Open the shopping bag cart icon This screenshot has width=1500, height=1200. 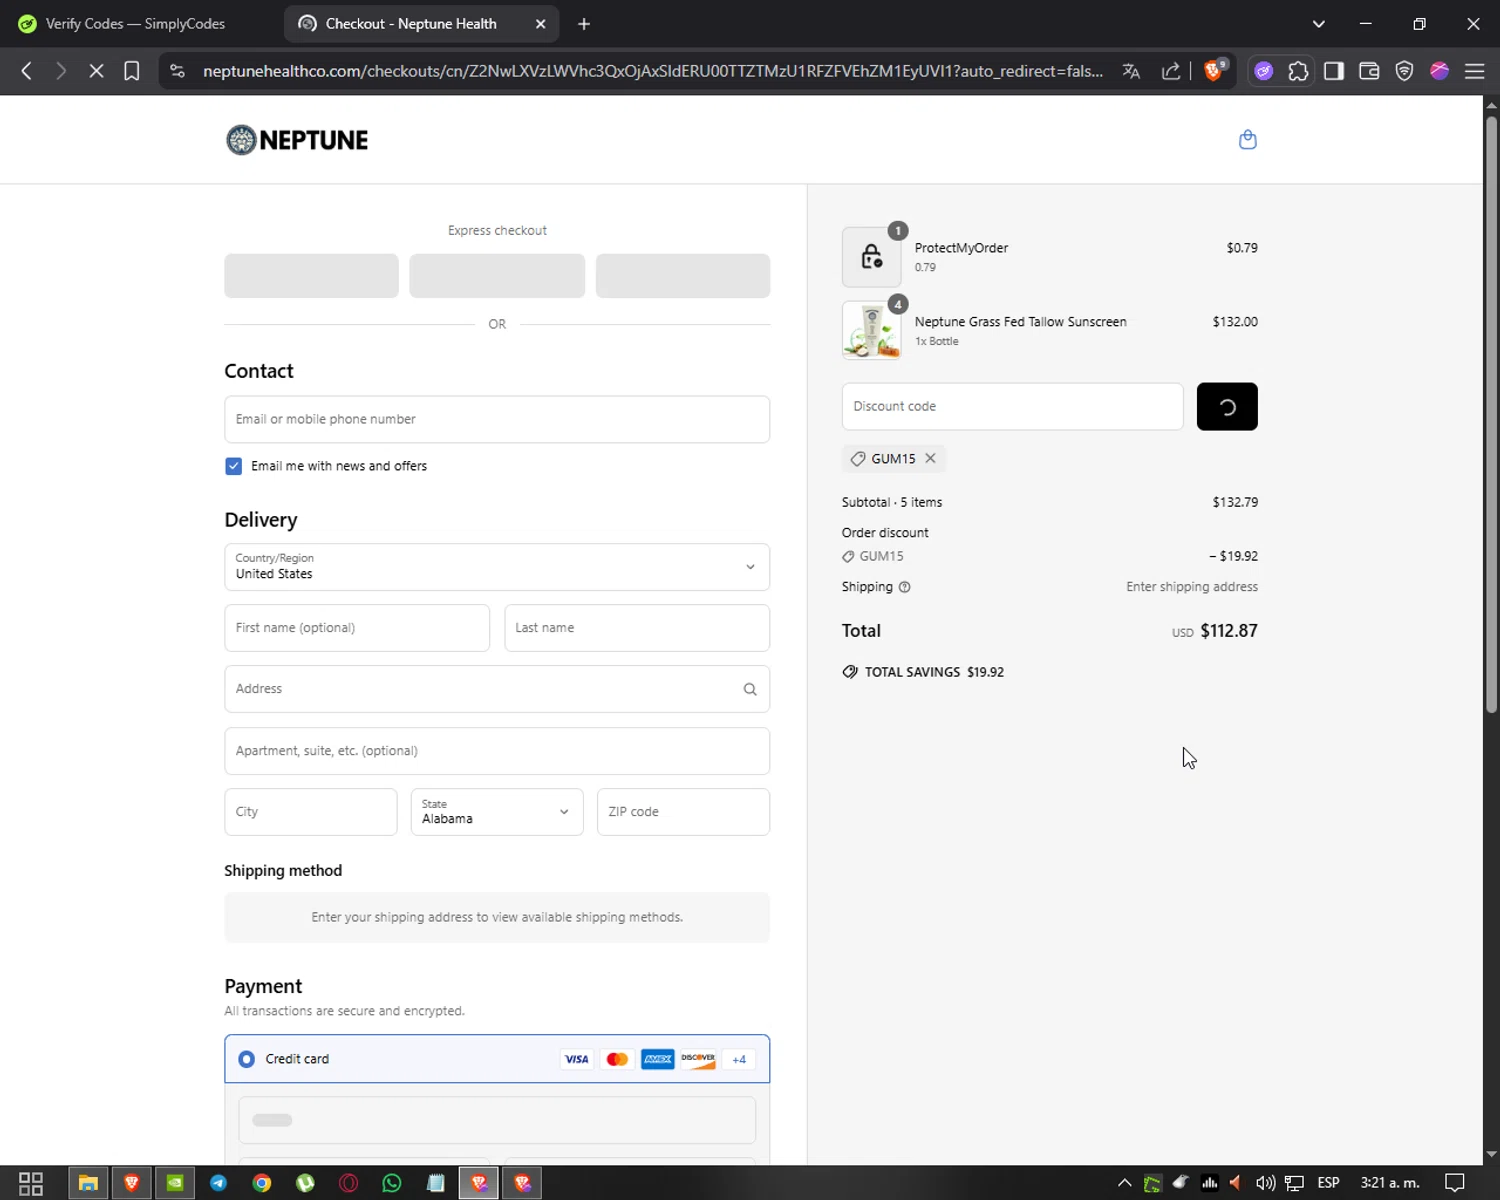1247,139
